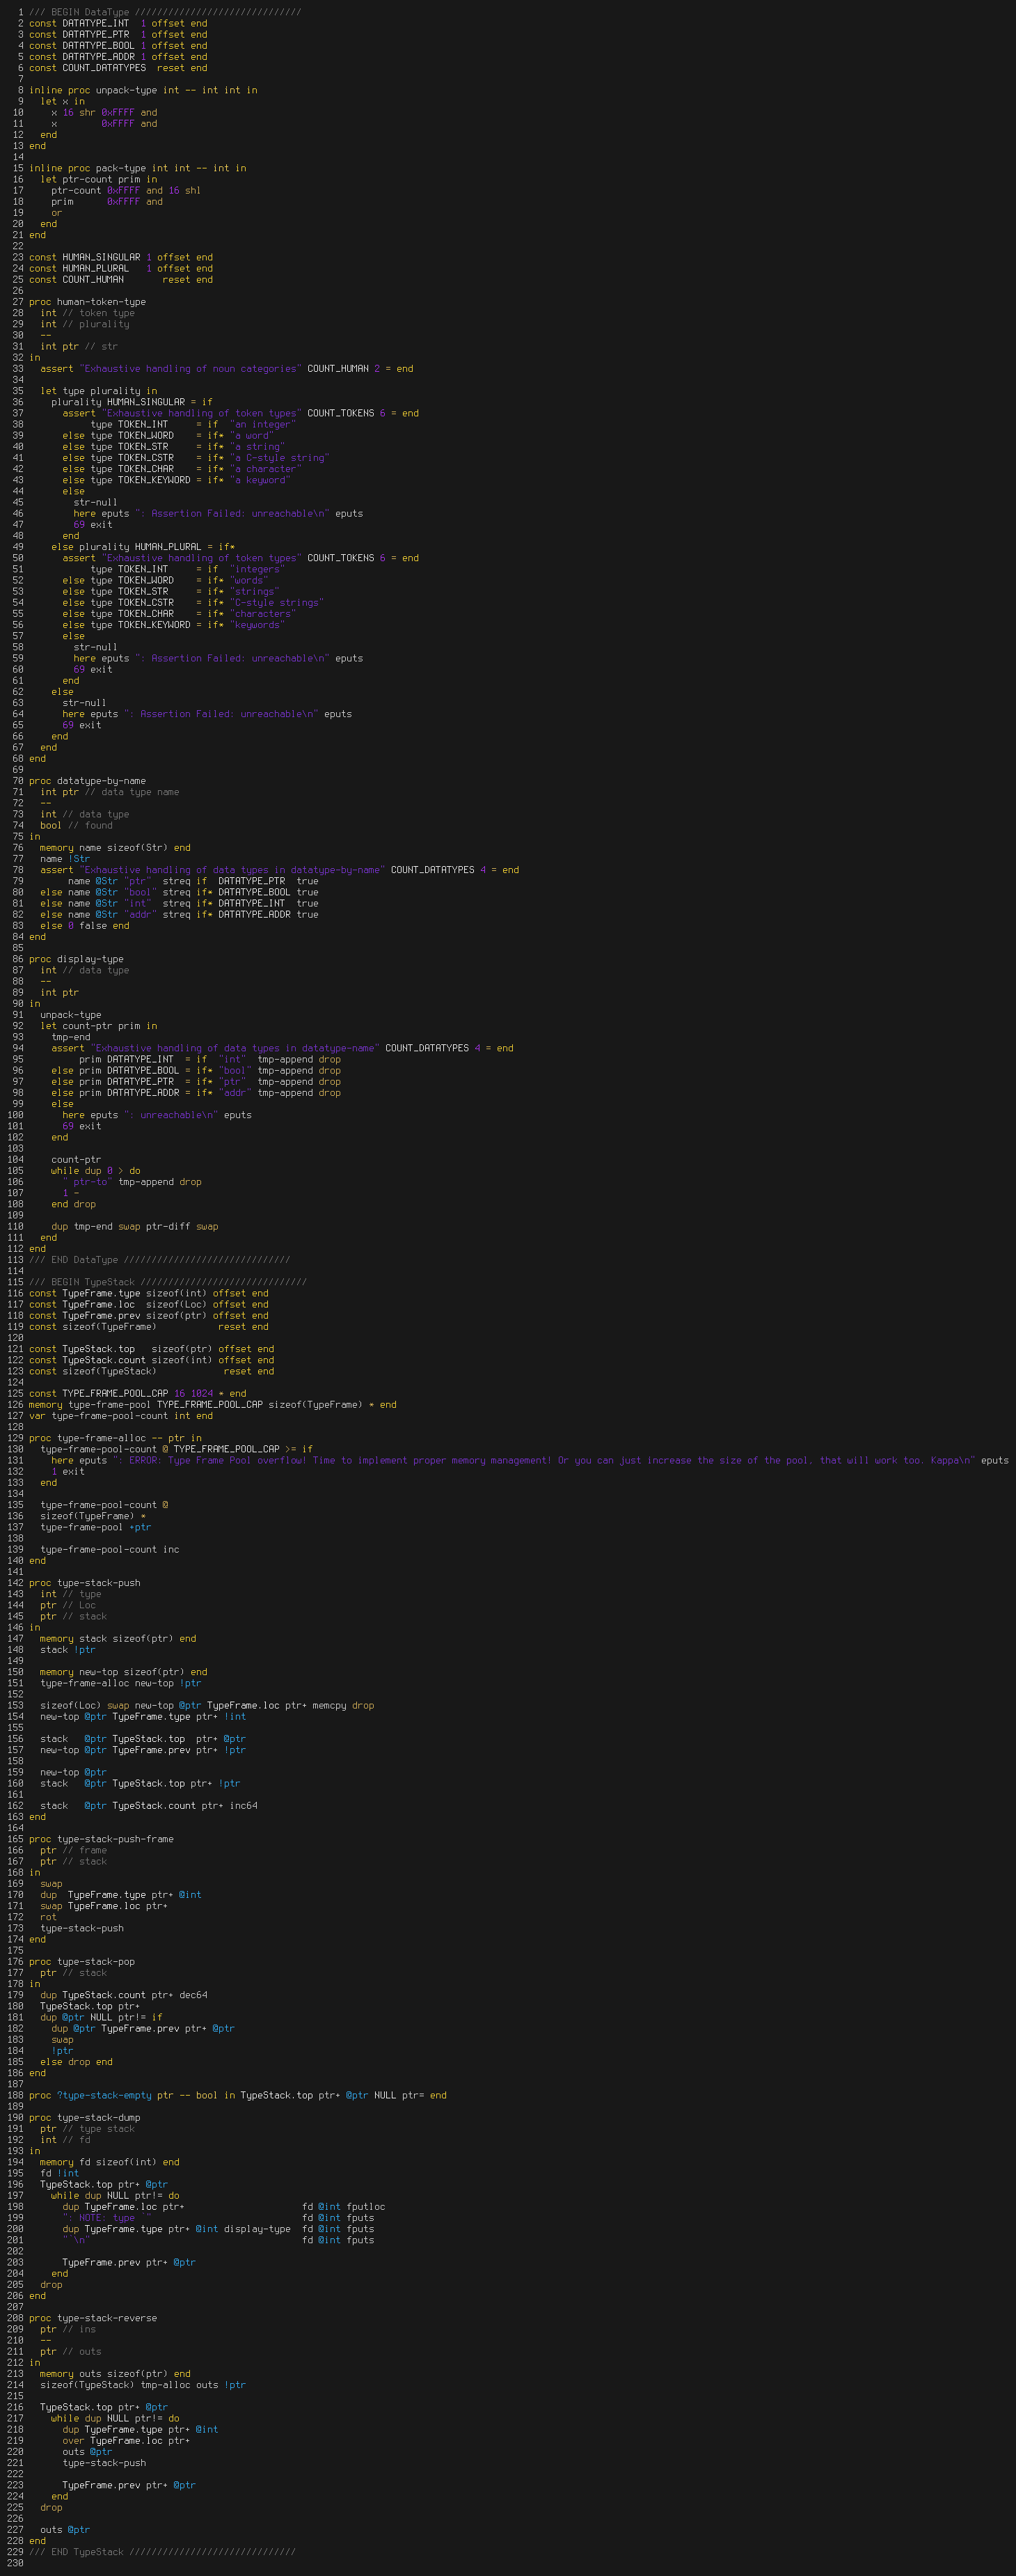The height and width of the screenshot is (2576, 1016).
Task: Click the 'proc type-stack-pop' header line
Action: 82,1962
